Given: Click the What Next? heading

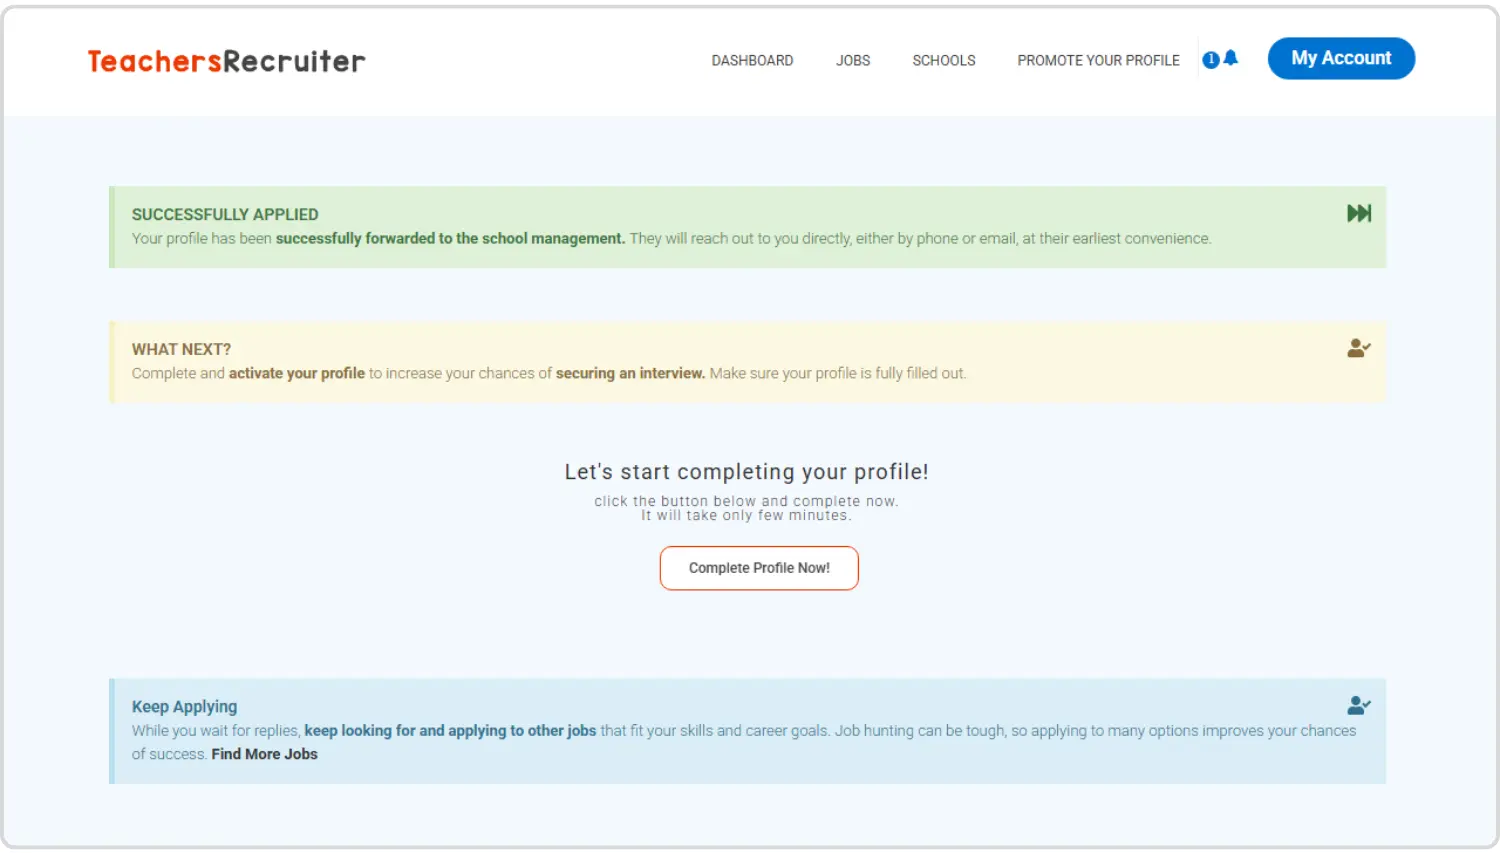Looking at the screenshot, I should (181, 349).
